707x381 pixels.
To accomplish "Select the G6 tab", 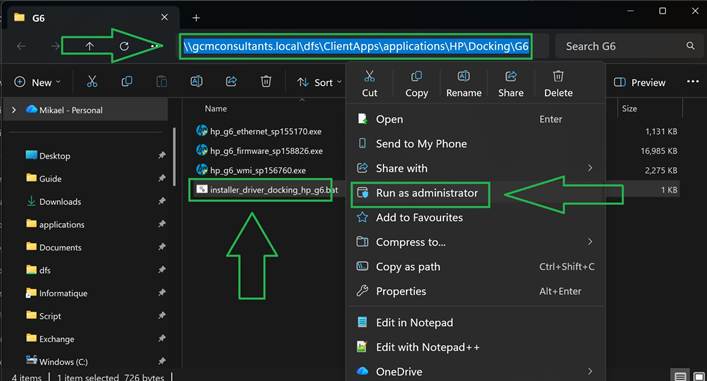I will [x=92, y=18].
